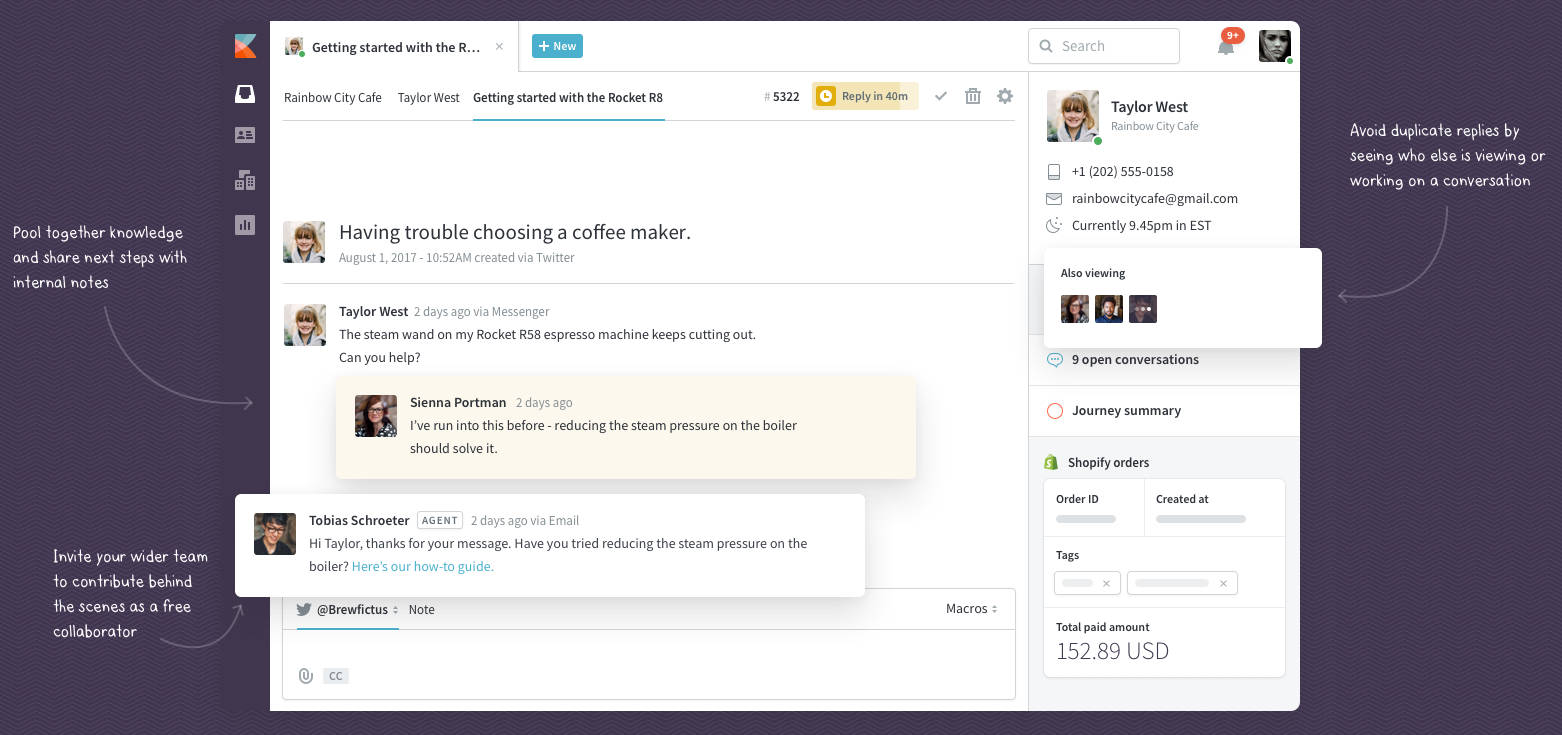
Task: Click the notifications bell icon
Action: click(x=1226, y=46)
